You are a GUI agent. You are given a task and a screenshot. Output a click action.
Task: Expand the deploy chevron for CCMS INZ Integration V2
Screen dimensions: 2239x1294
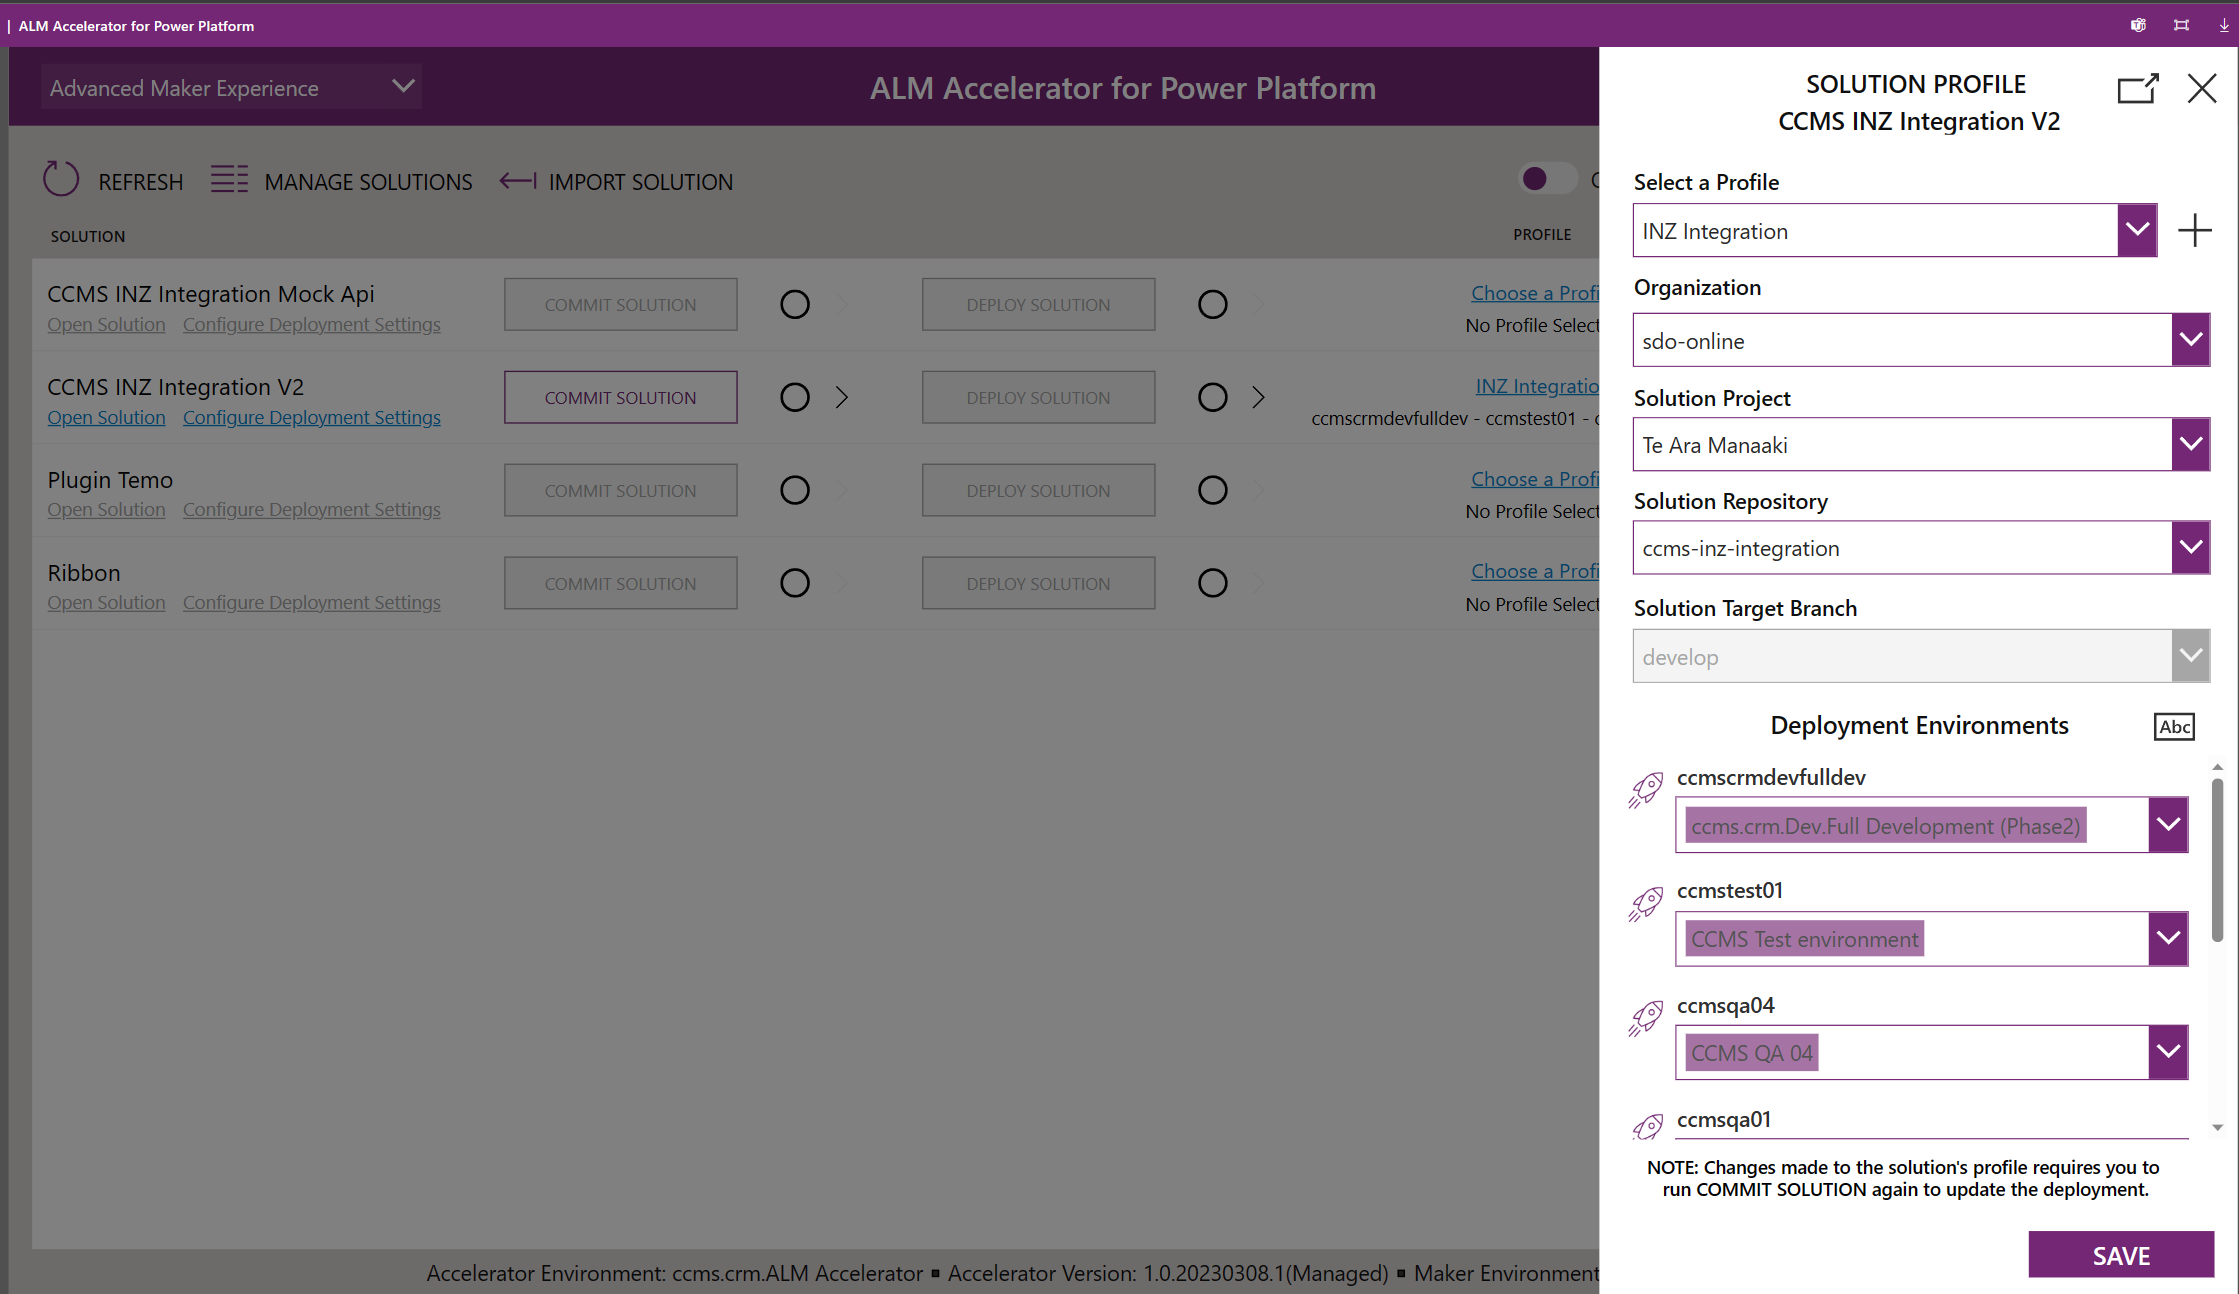coord(1258,397)
